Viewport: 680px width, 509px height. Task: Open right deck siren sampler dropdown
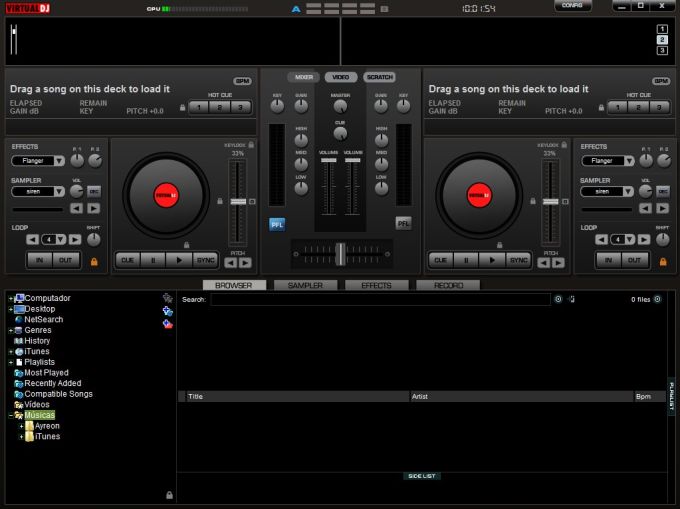click(x=628, y=192)
